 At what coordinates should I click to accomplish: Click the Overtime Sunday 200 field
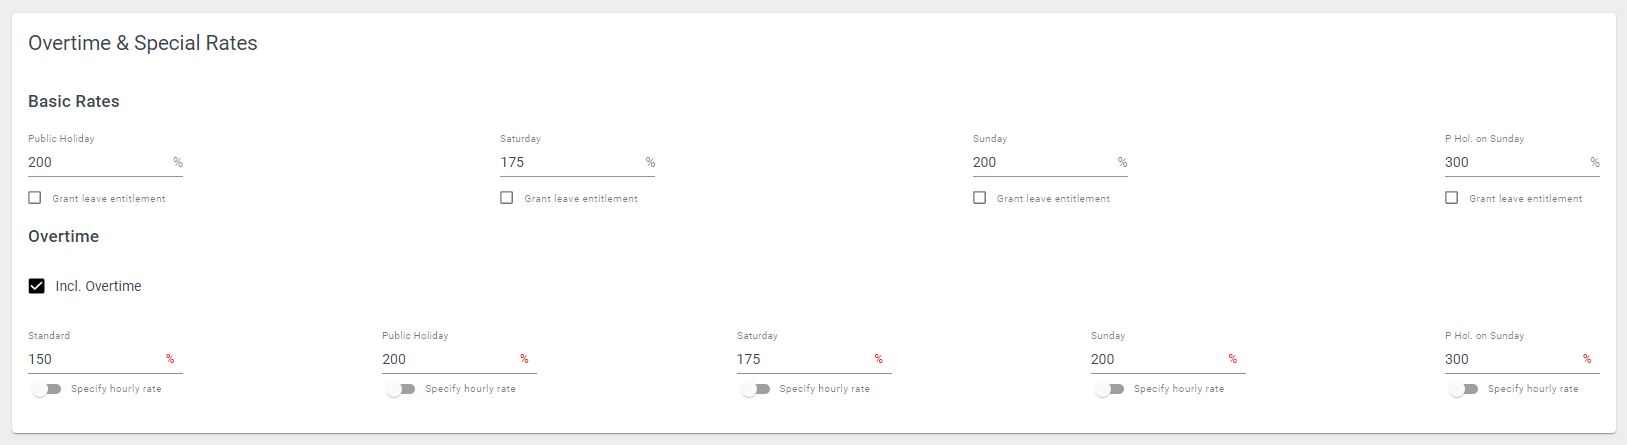pos(1168,359)
